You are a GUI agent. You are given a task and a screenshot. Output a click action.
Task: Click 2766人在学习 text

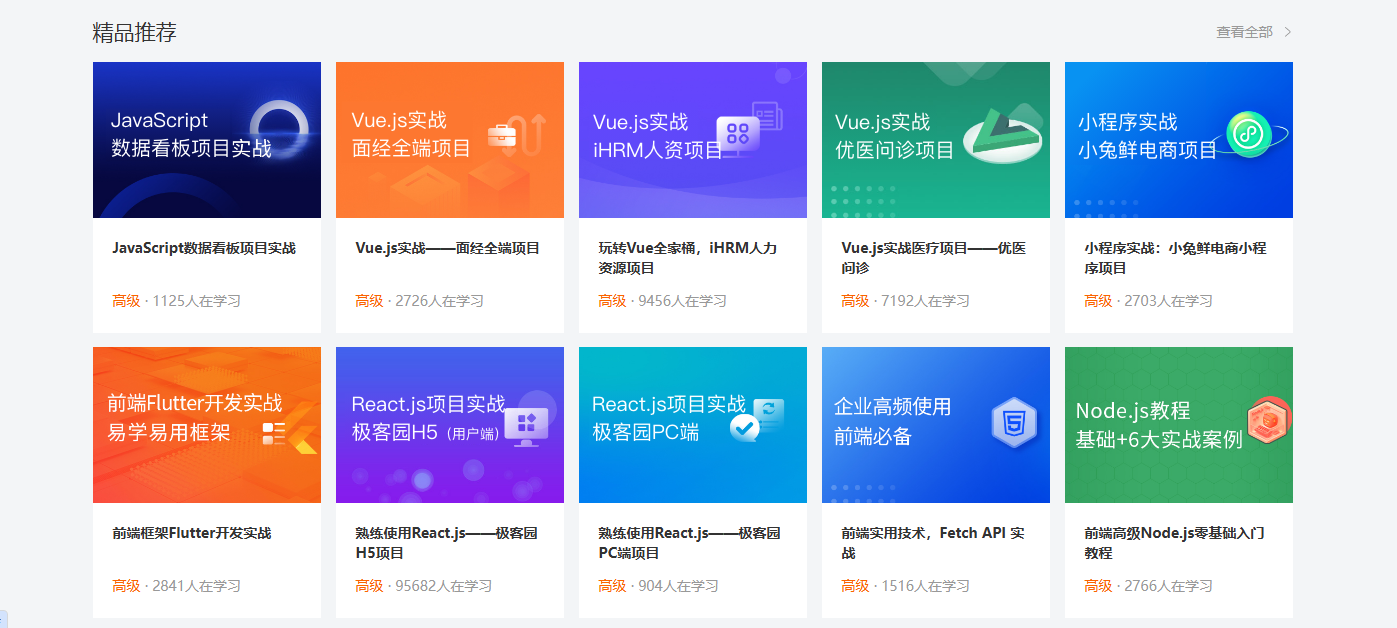[1169, 586]
